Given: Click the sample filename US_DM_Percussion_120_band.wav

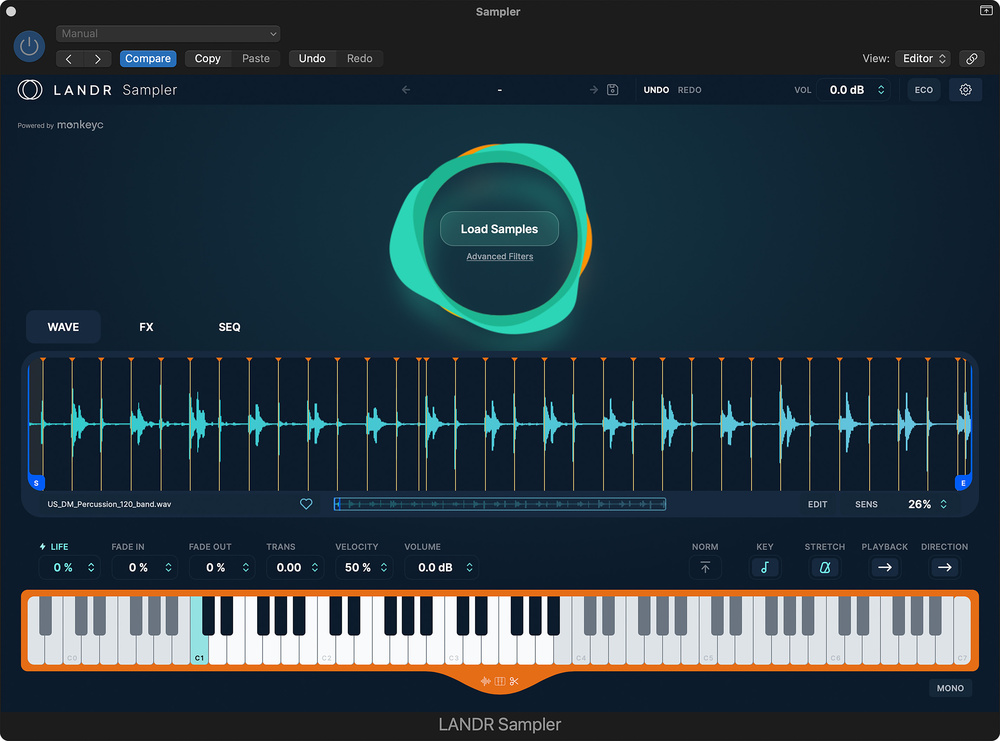Looking at the screenshot, I should click(x=109, y=504).
